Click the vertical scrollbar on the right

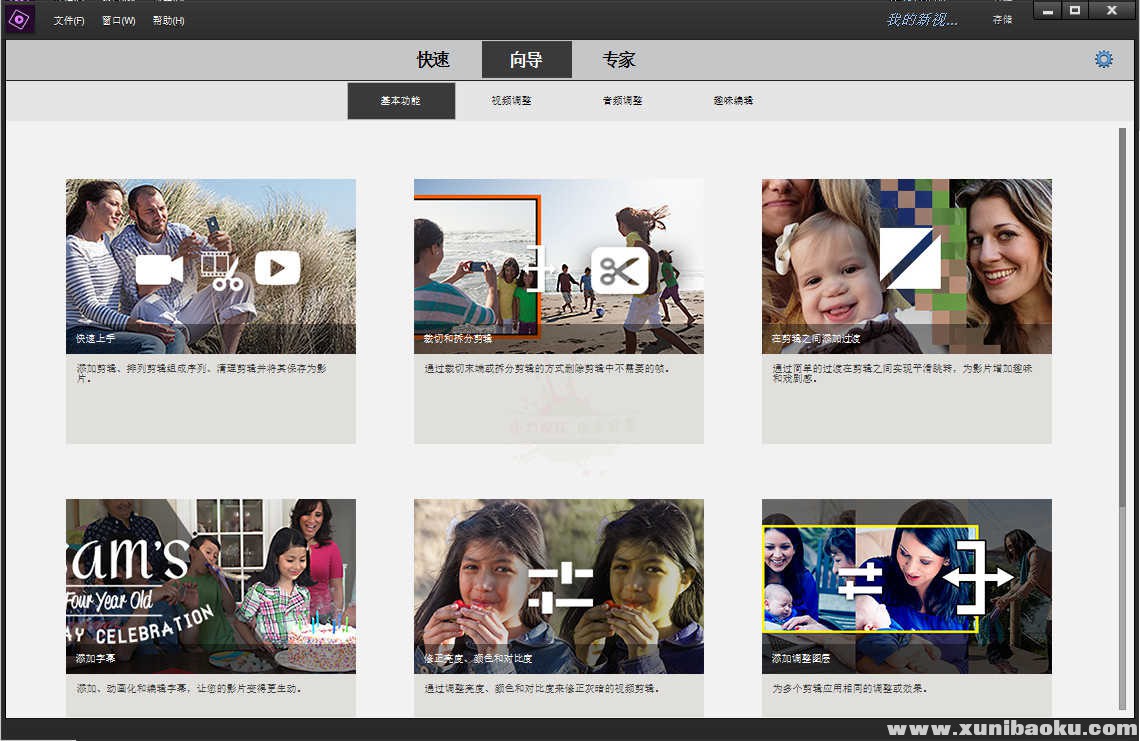coord(1122,400)
